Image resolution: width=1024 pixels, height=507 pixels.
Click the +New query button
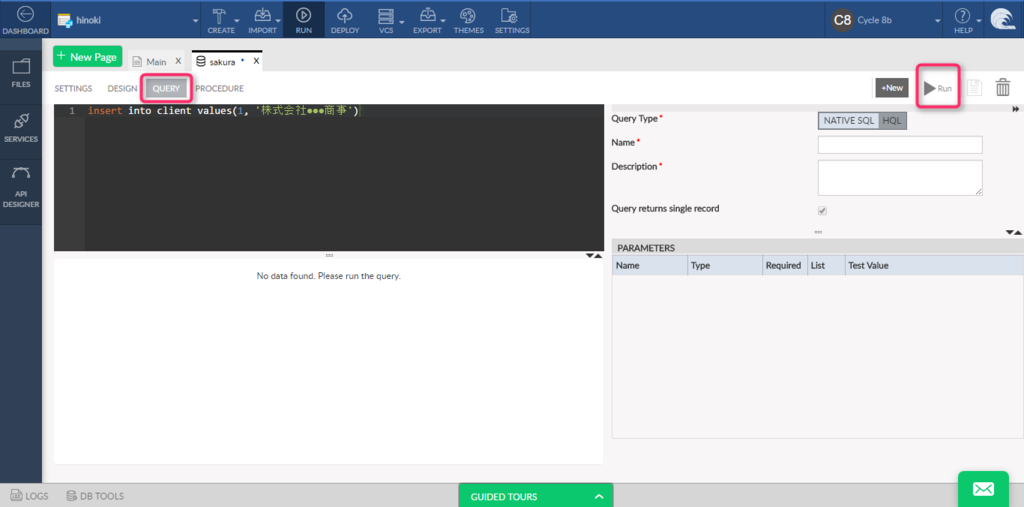tap(891, 88)
